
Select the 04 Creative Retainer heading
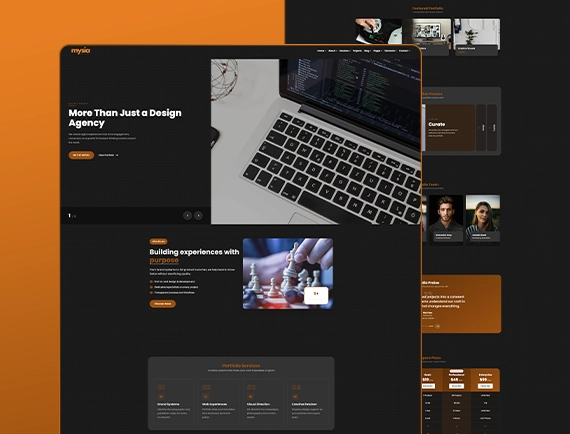[x=304, y=404]
